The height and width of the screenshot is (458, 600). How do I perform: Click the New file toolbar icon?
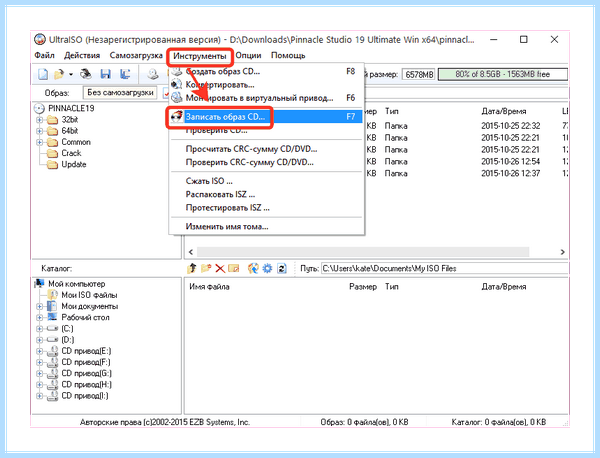43,74
